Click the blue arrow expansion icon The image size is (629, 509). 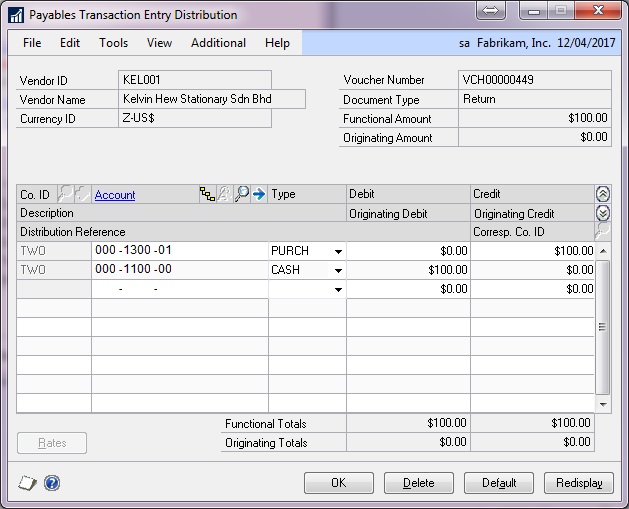(x=259, y=194)
